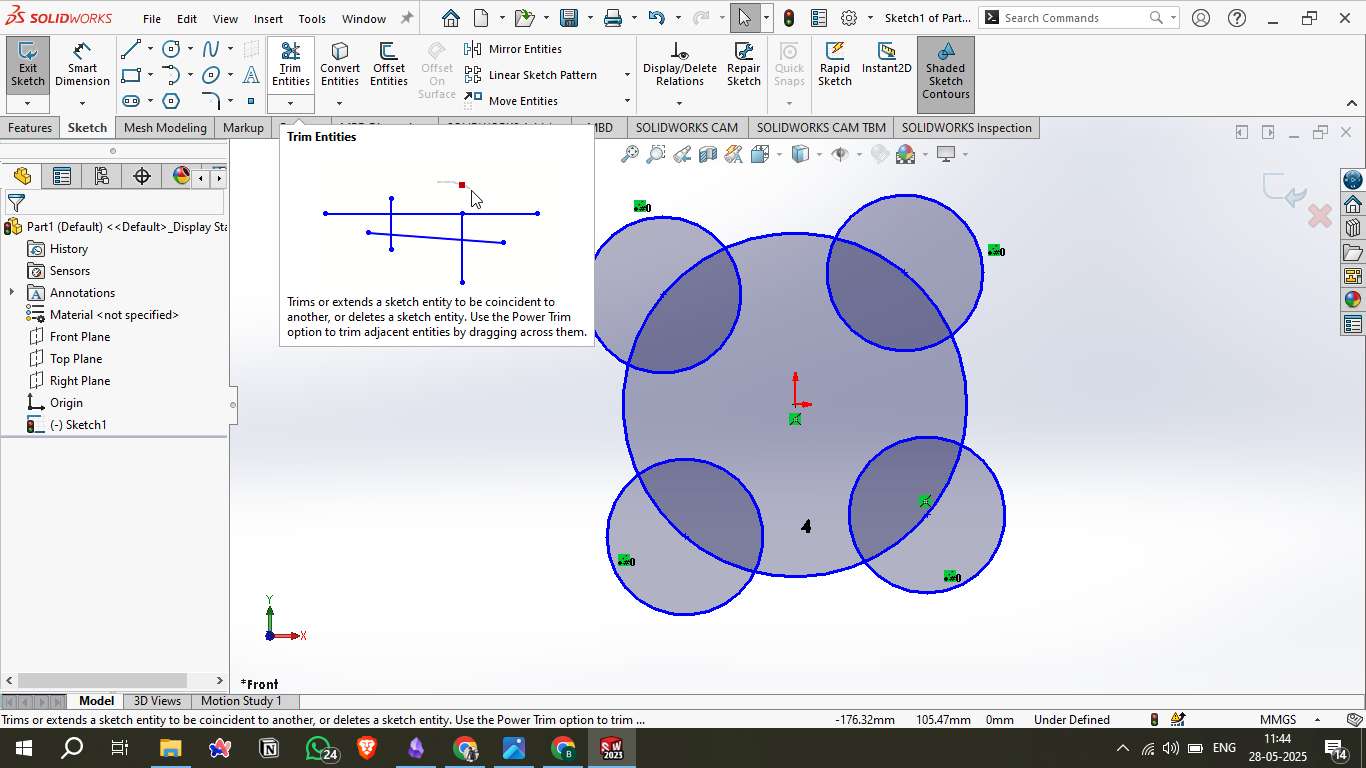The height and width of the screenshot is (768, 1366).
Task: Open the Smart Dimension dropdown arrow
Action: coord(82,103)
